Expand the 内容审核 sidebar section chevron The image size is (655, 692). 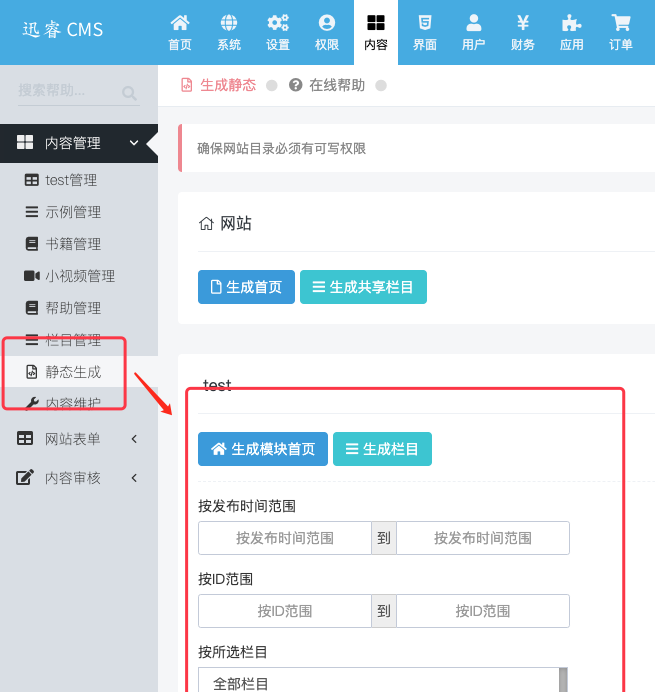pyautogui.click(x=134, y=478)
